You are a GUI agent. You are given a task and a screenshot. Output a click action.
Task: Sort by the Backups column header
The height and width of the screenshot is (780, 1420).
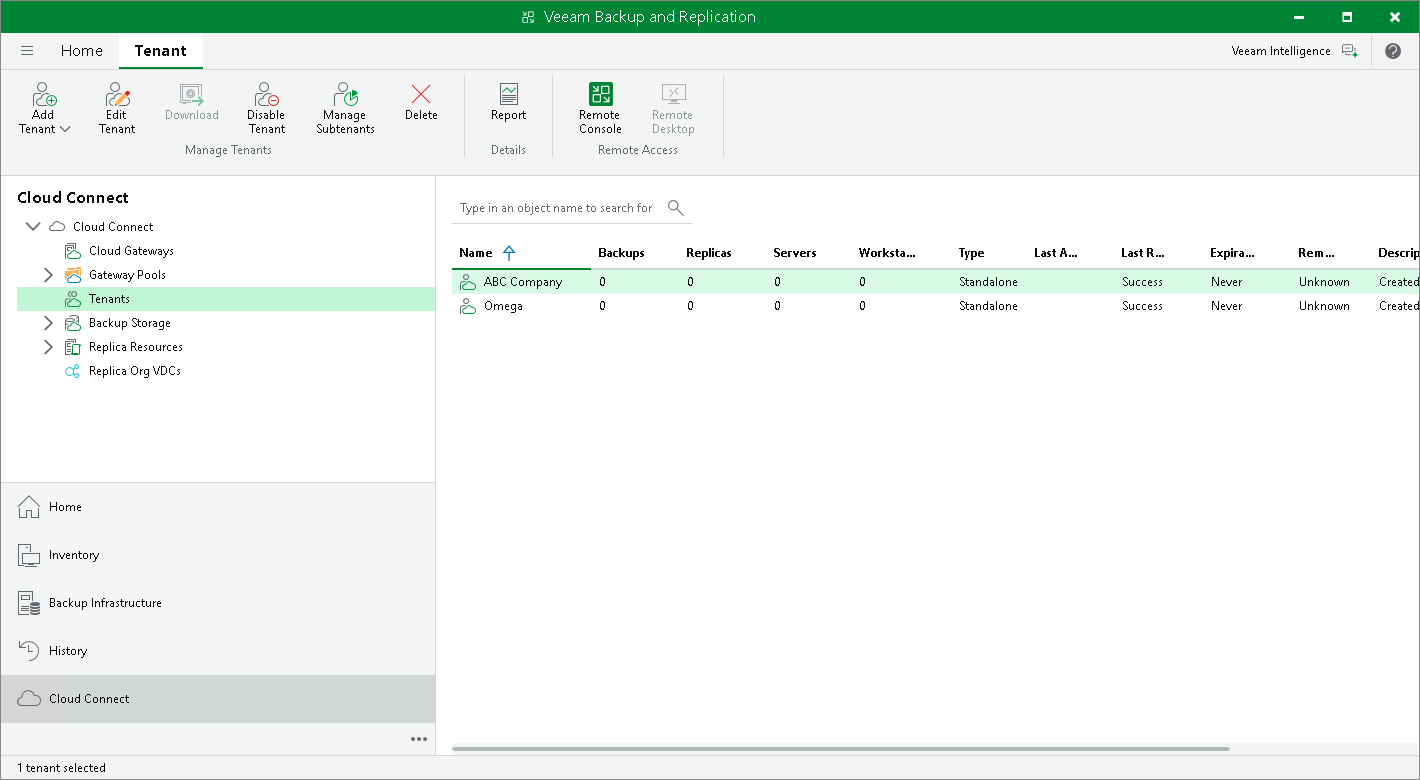pos(621,253)
